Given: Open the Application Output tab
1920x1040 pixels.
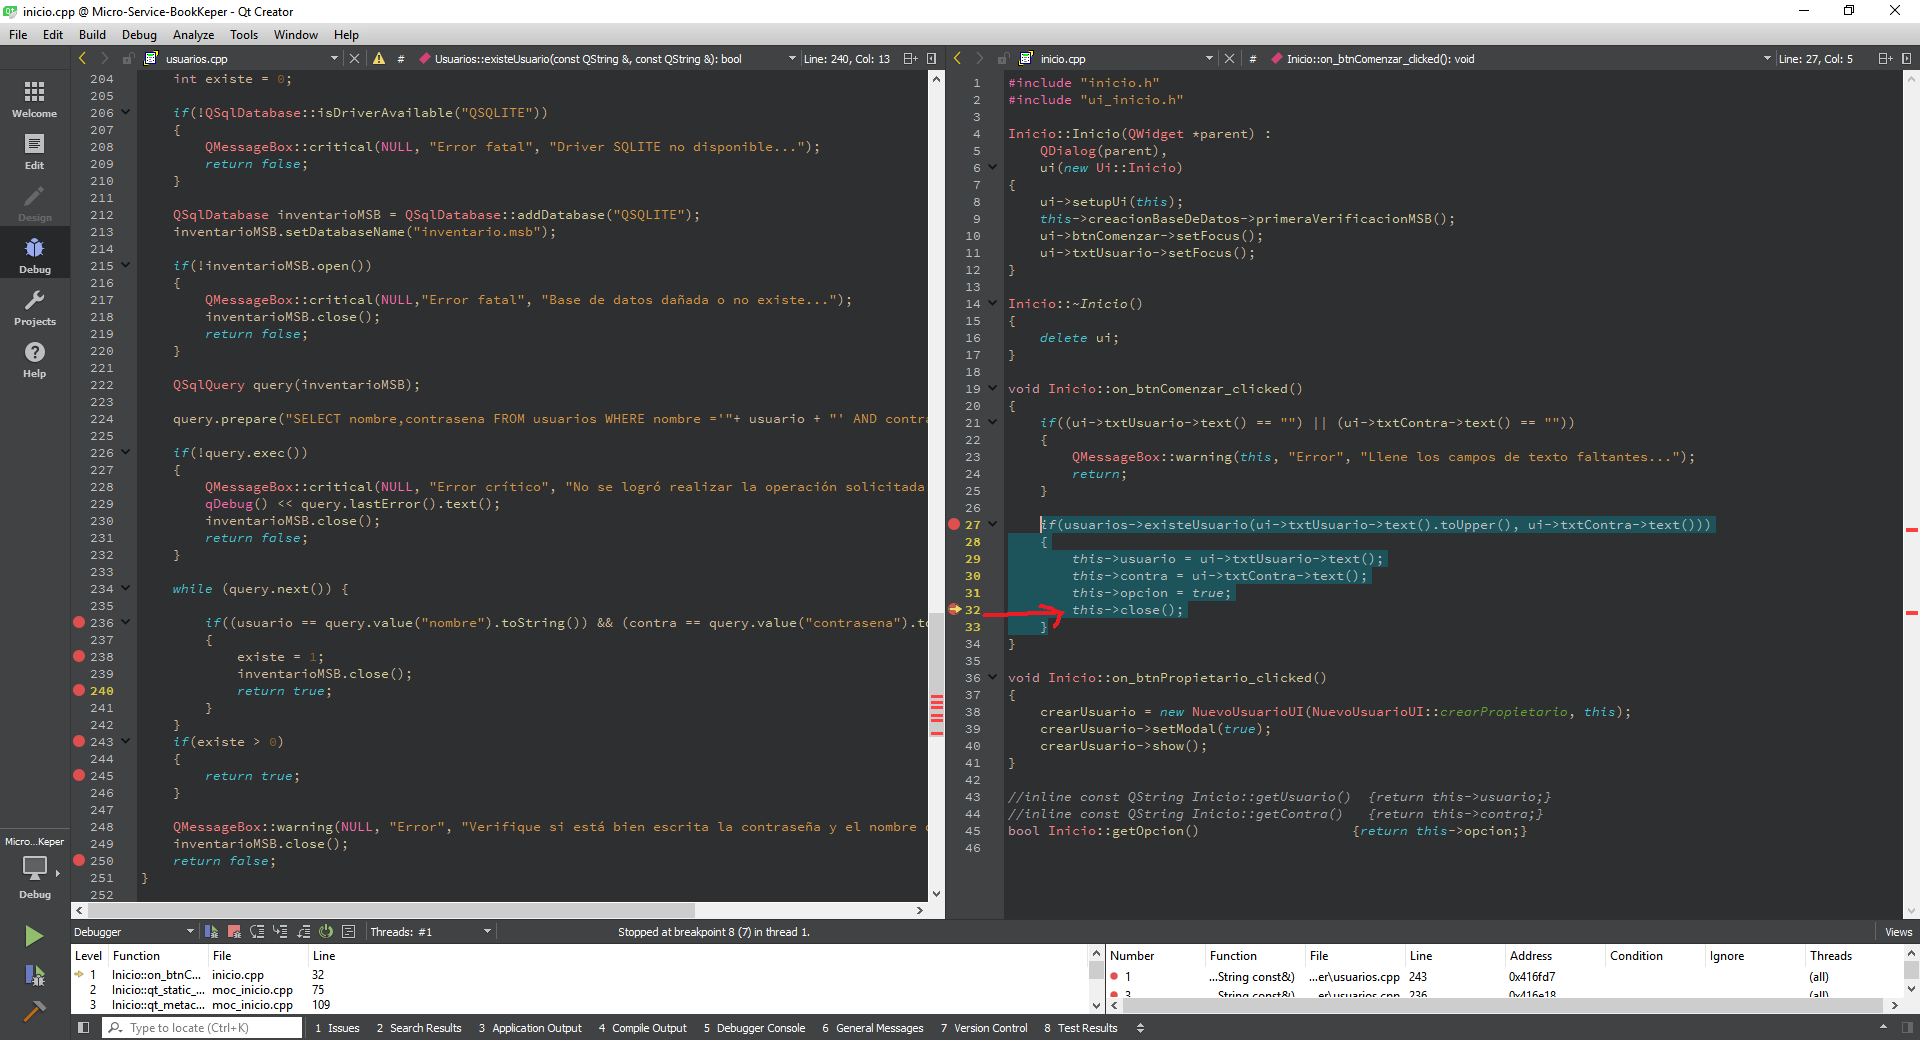Looking at the screenshot, I should pos(530,1028).
